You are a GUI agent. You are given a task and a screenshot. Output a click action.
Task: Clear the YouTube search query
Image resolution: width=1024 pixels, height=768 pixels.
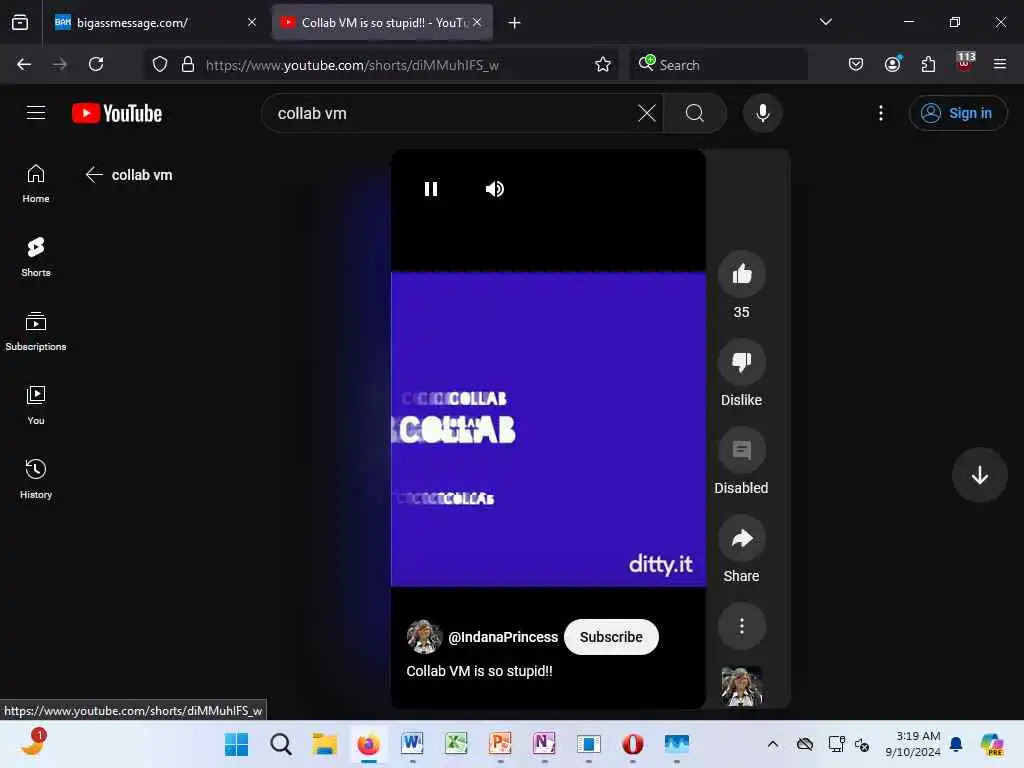(x=647, y=113)
